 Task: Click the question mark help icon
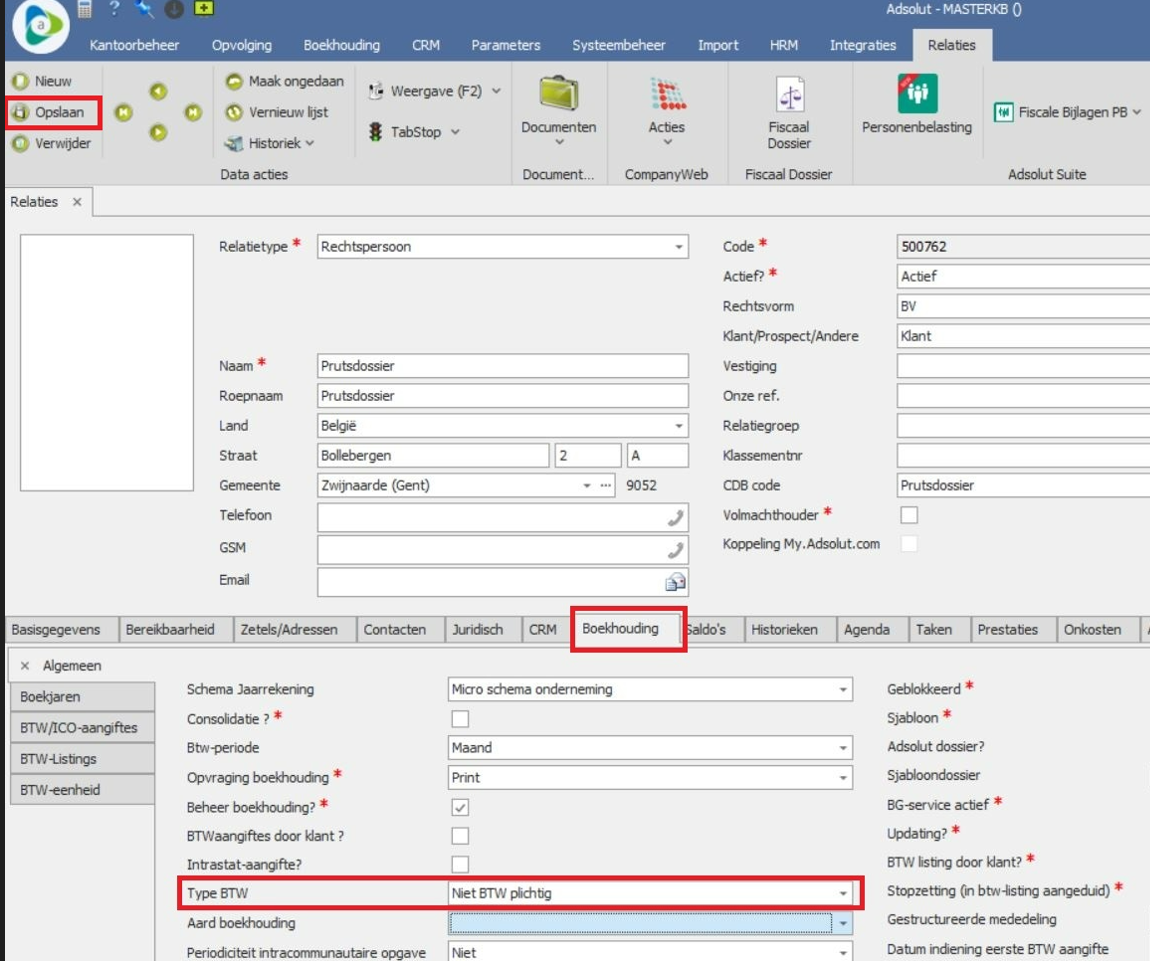tap(114, 9)
